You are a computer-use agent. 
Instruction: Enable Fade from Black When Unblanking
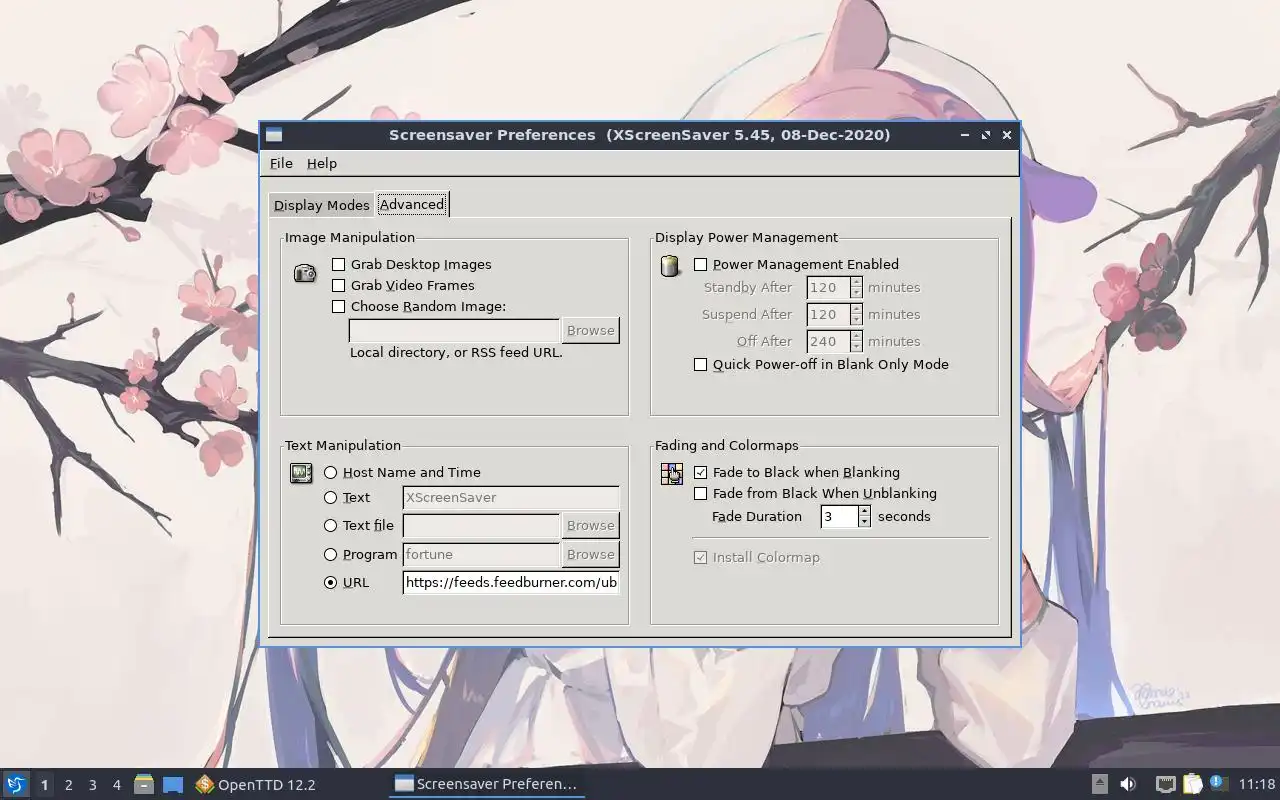tap(701, 494)
